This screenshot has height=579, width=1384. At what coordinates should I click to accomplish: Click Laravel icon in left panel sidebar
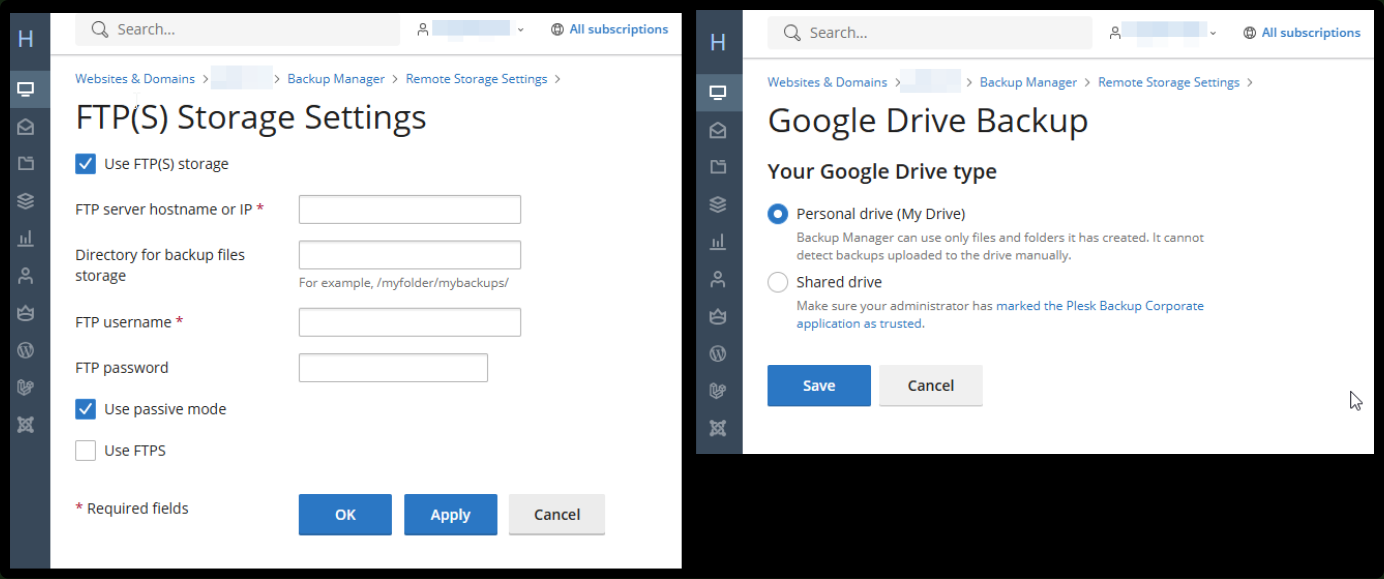(x=26, y=387)
